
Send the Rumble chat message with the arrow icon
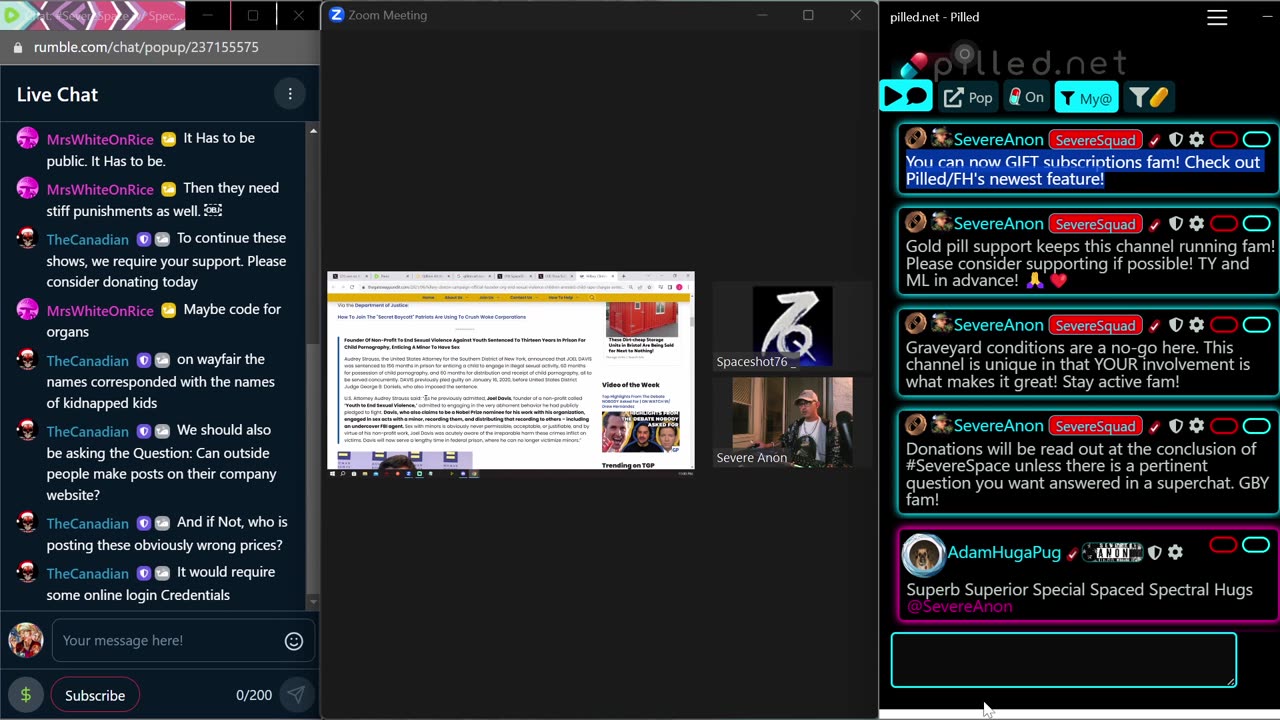tap(296, 695)
